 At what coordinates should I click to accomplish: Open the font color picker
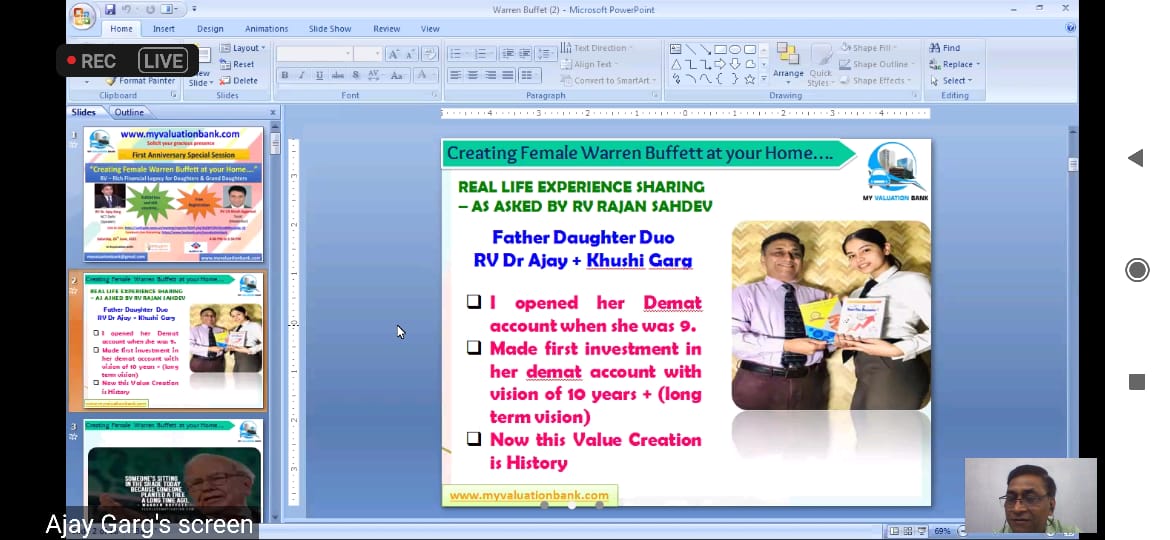coord(424,75)
